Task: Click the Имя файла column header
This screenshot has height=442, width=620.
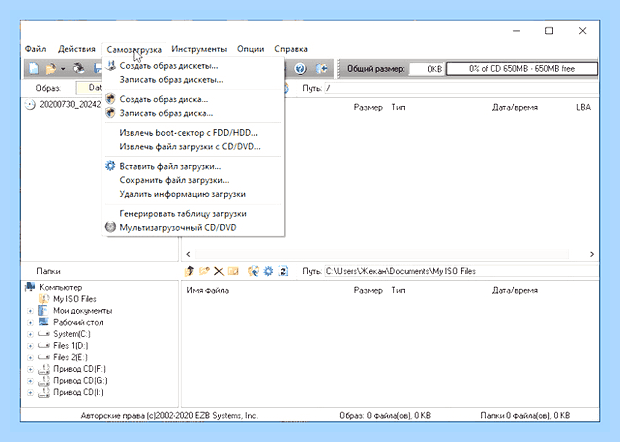Action: tap(208, 291)
